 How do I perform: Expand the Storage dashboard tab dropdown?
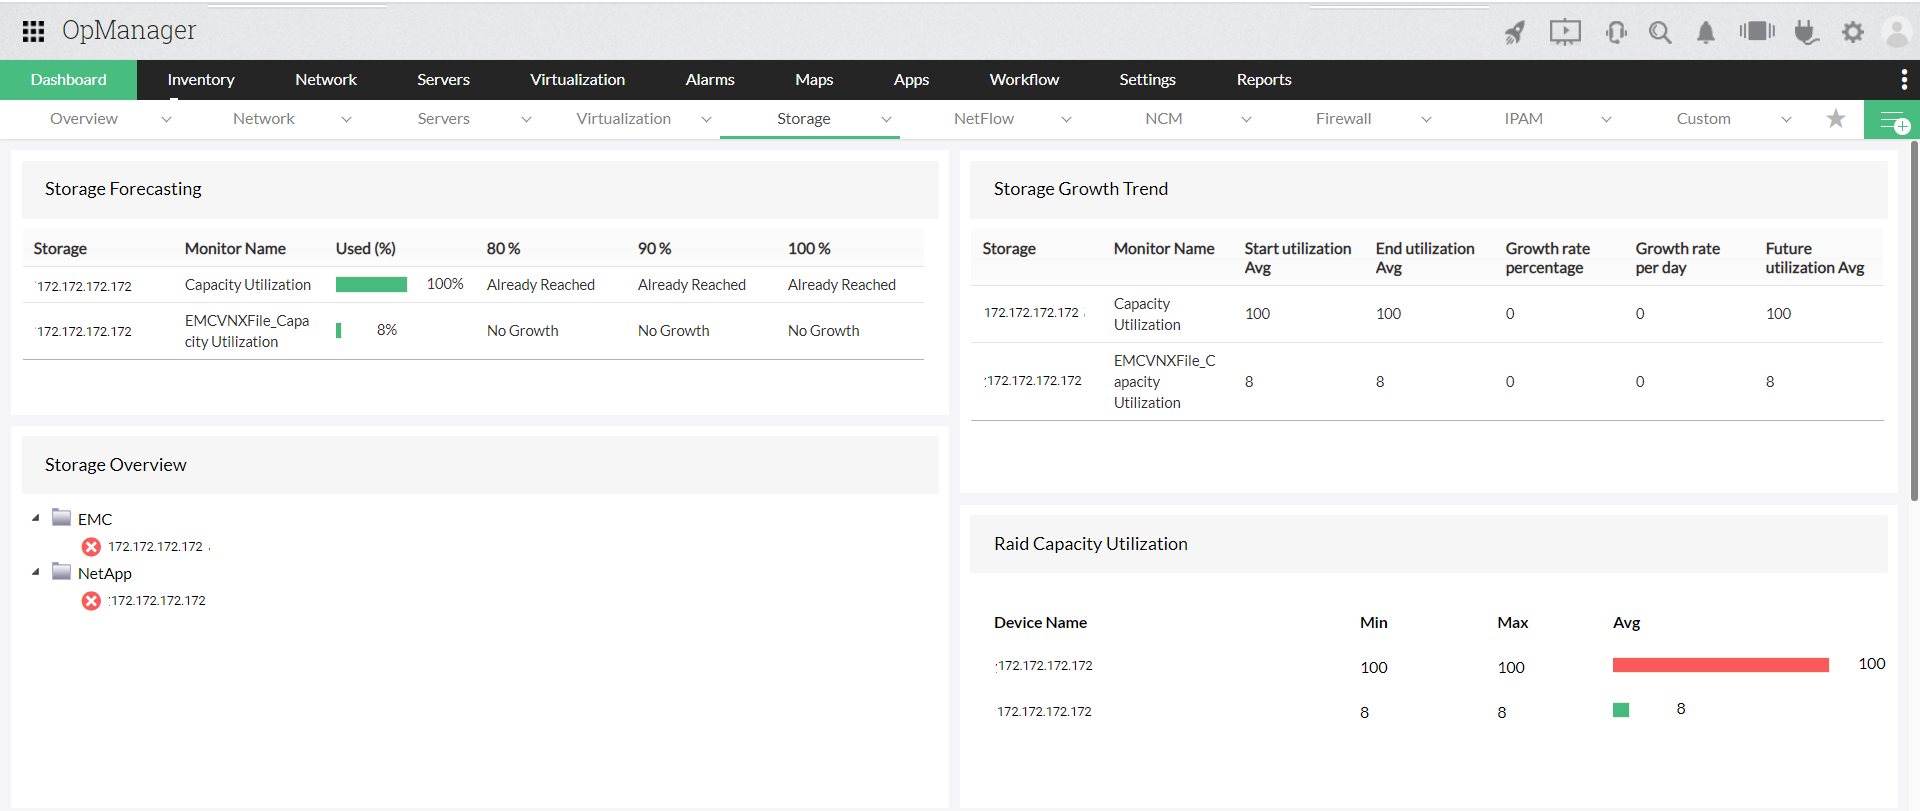[x=886, y=120]
